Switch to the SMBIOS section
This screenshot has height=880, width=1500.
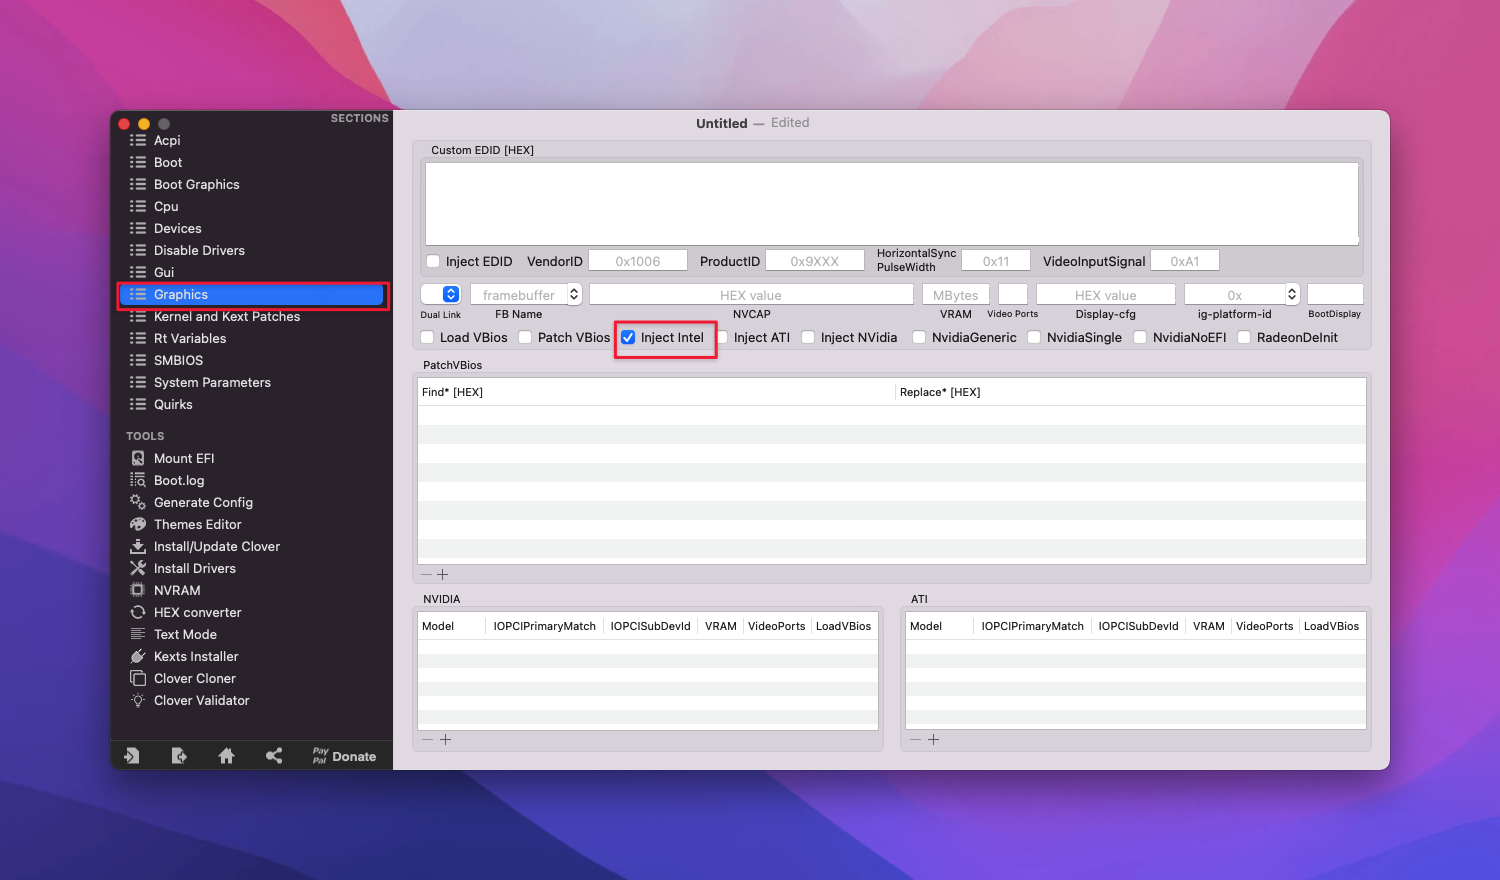coord(178,360)
